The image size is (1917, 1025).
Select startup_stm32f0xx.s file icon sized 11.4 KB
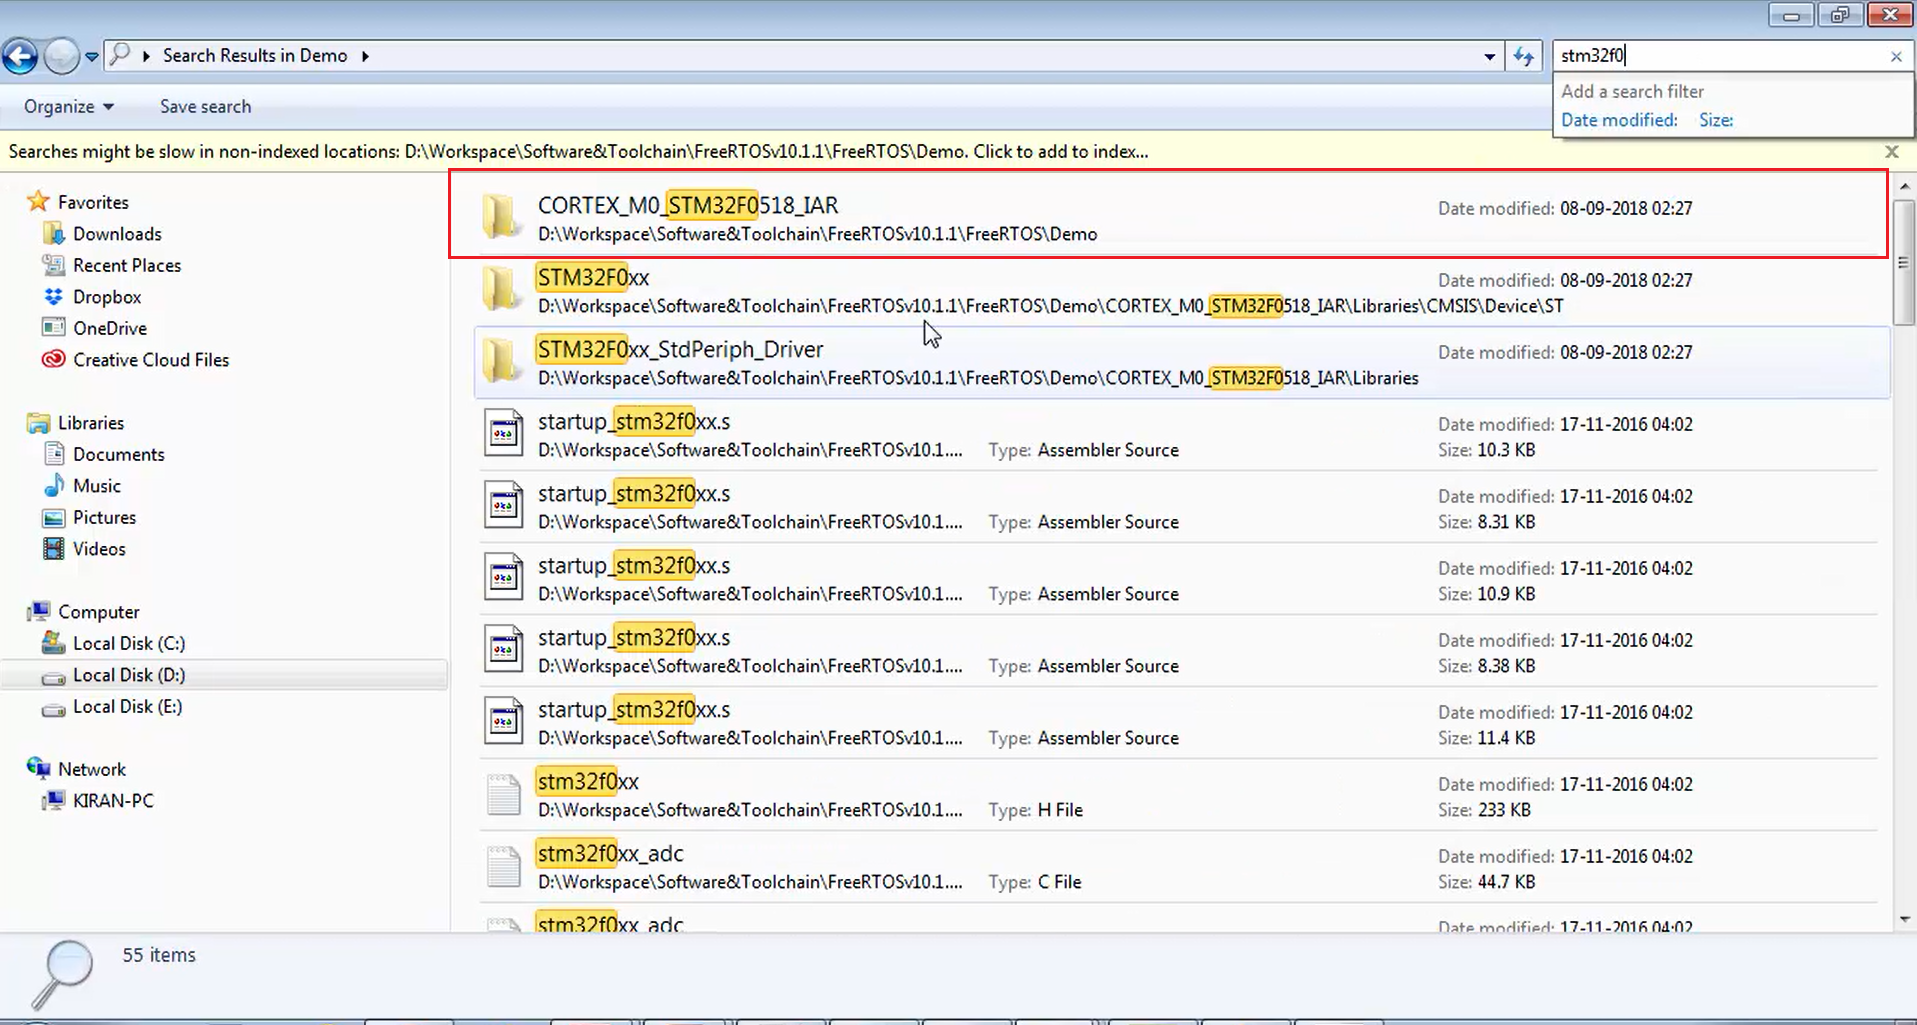[x=503, y=721]
